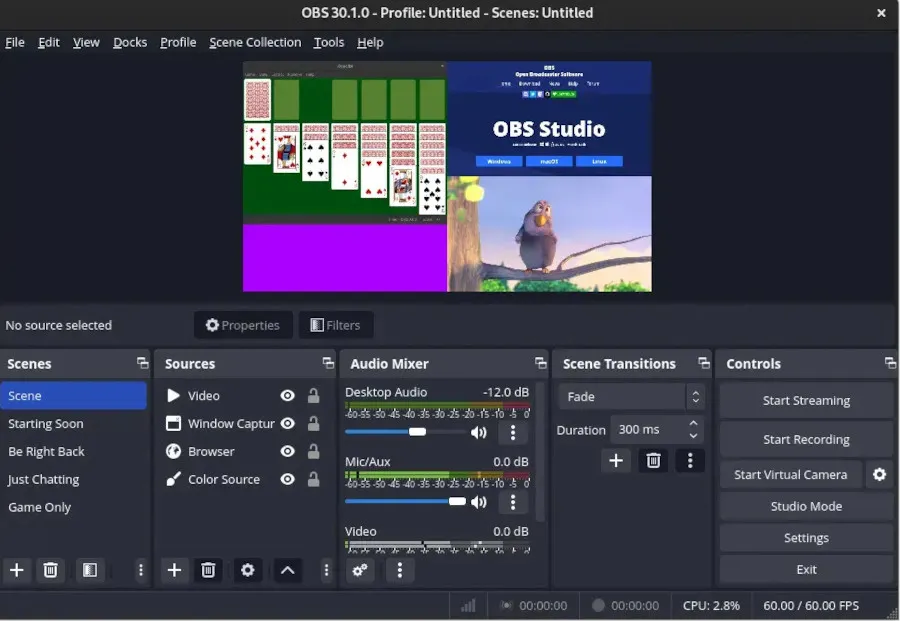Add a new transition with the plus icon
The image size is (900, 621).
(616, 460)
